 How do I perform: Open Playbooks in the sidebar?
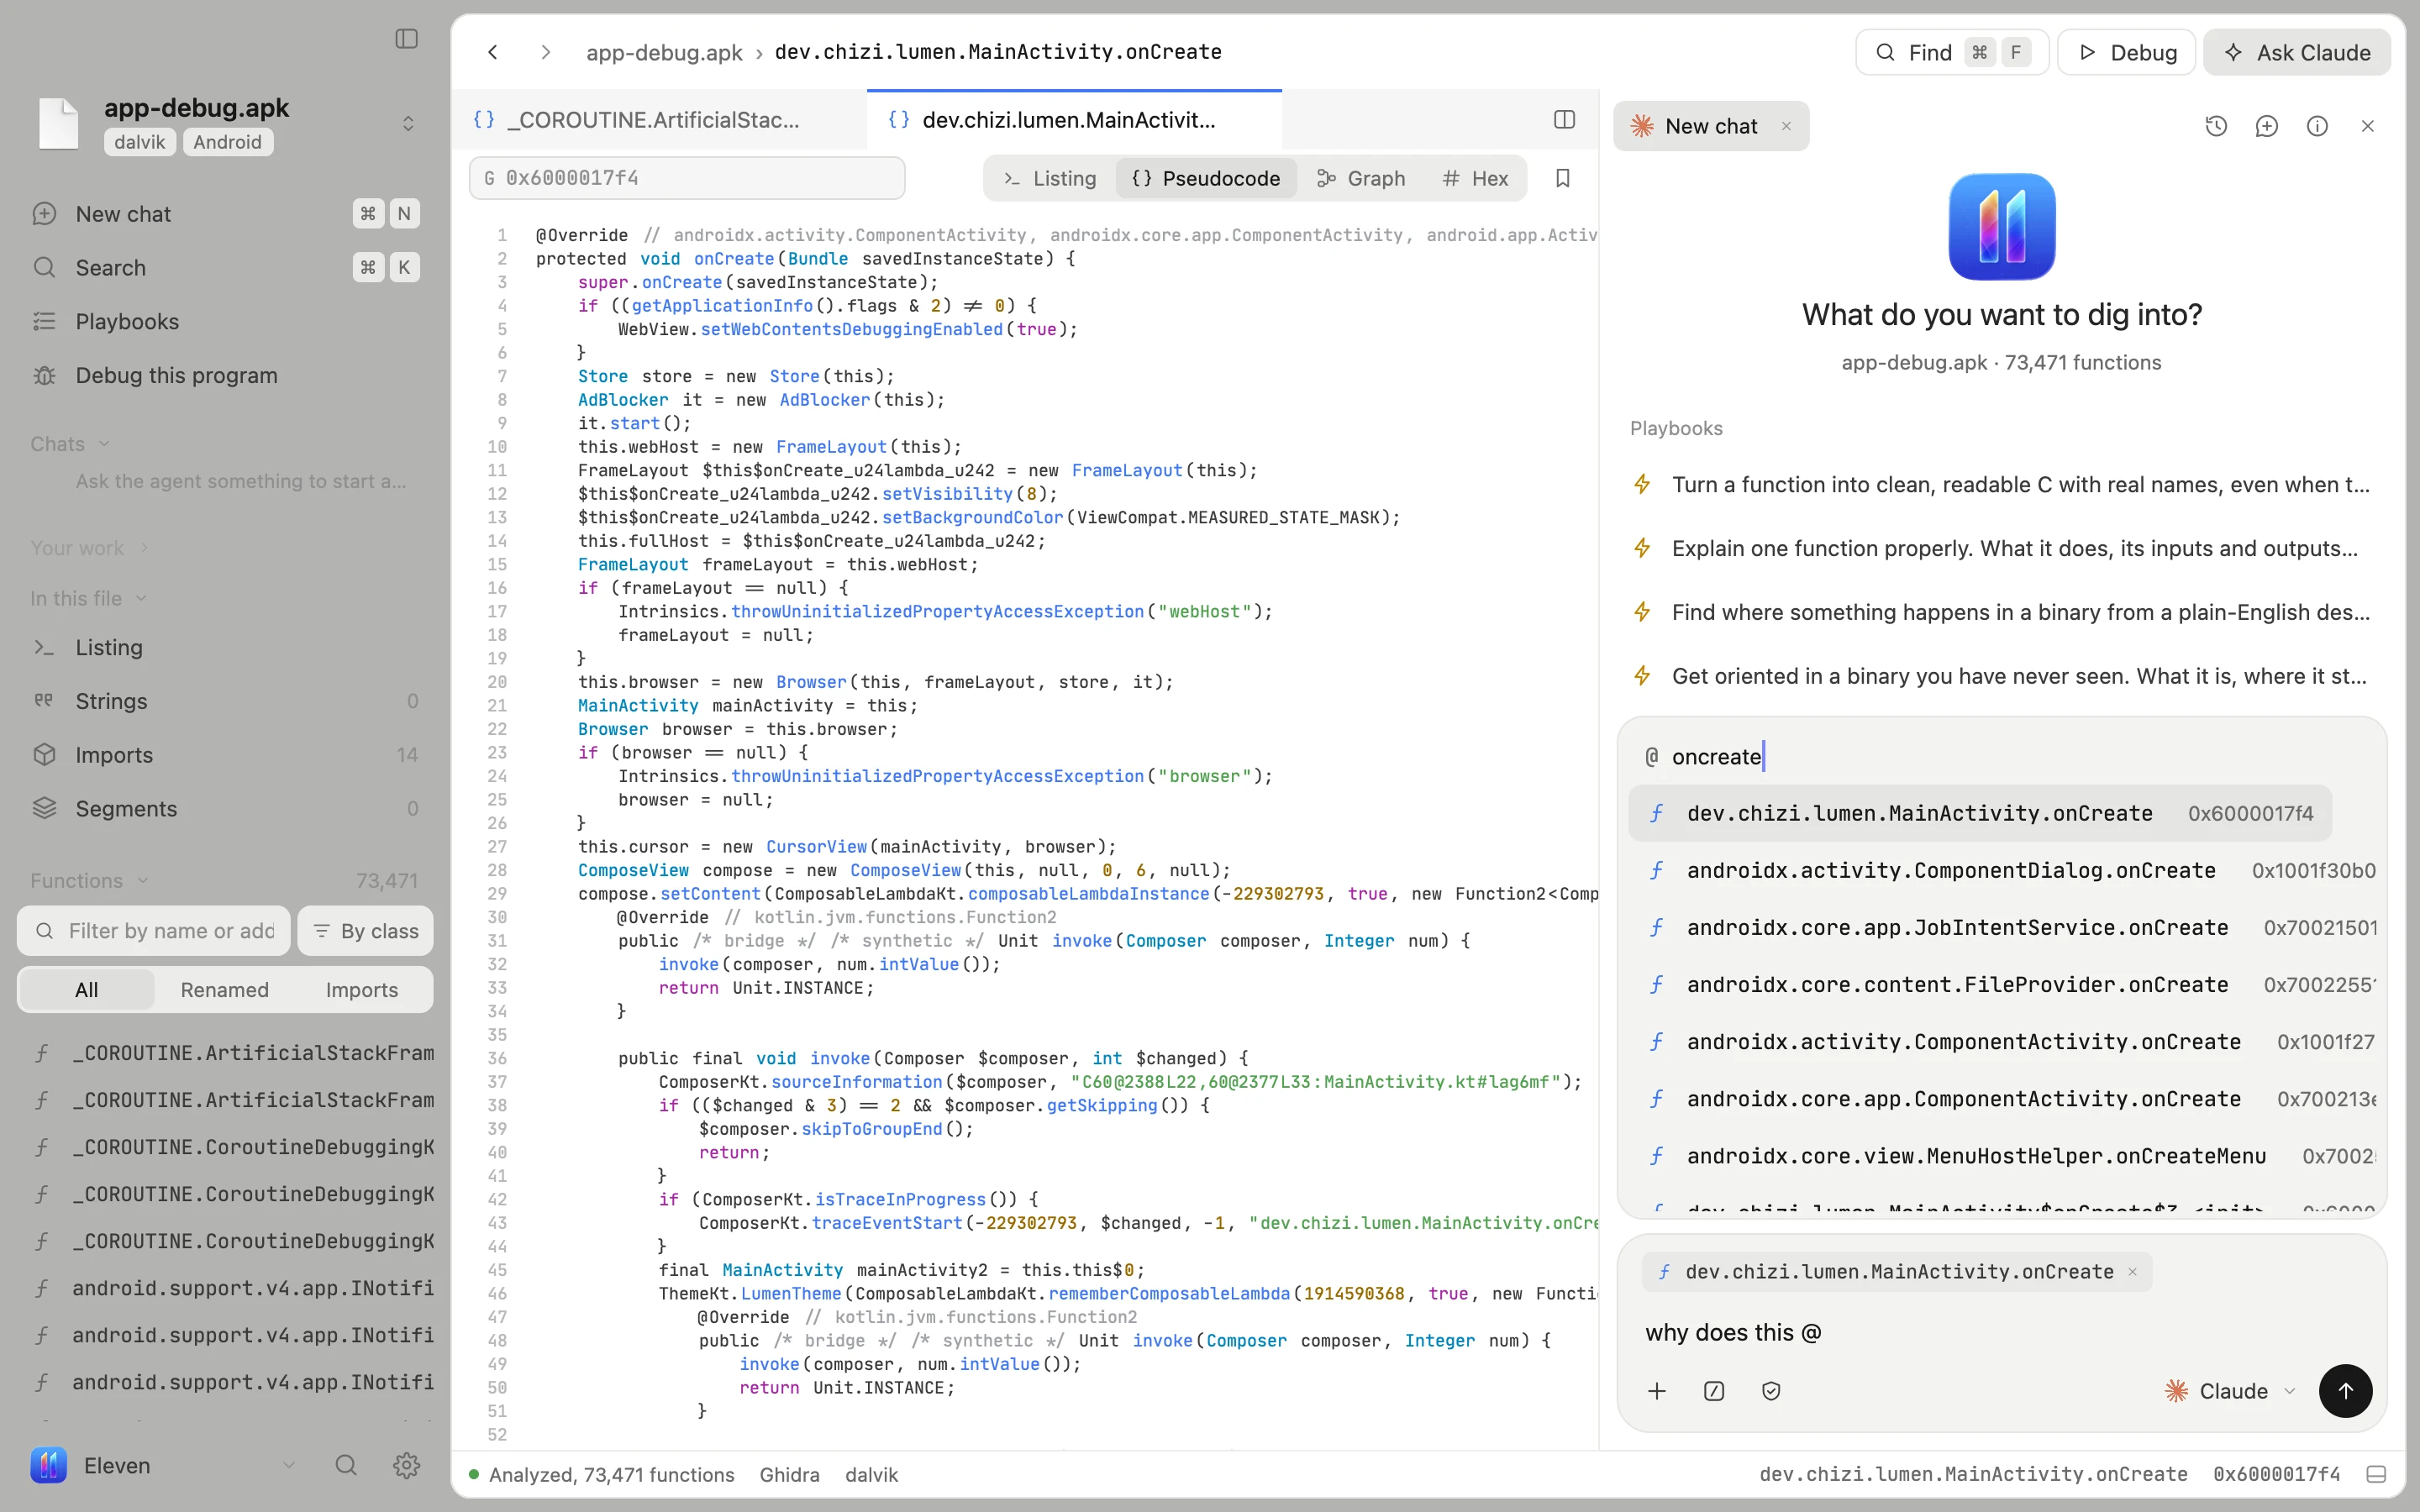224,322
